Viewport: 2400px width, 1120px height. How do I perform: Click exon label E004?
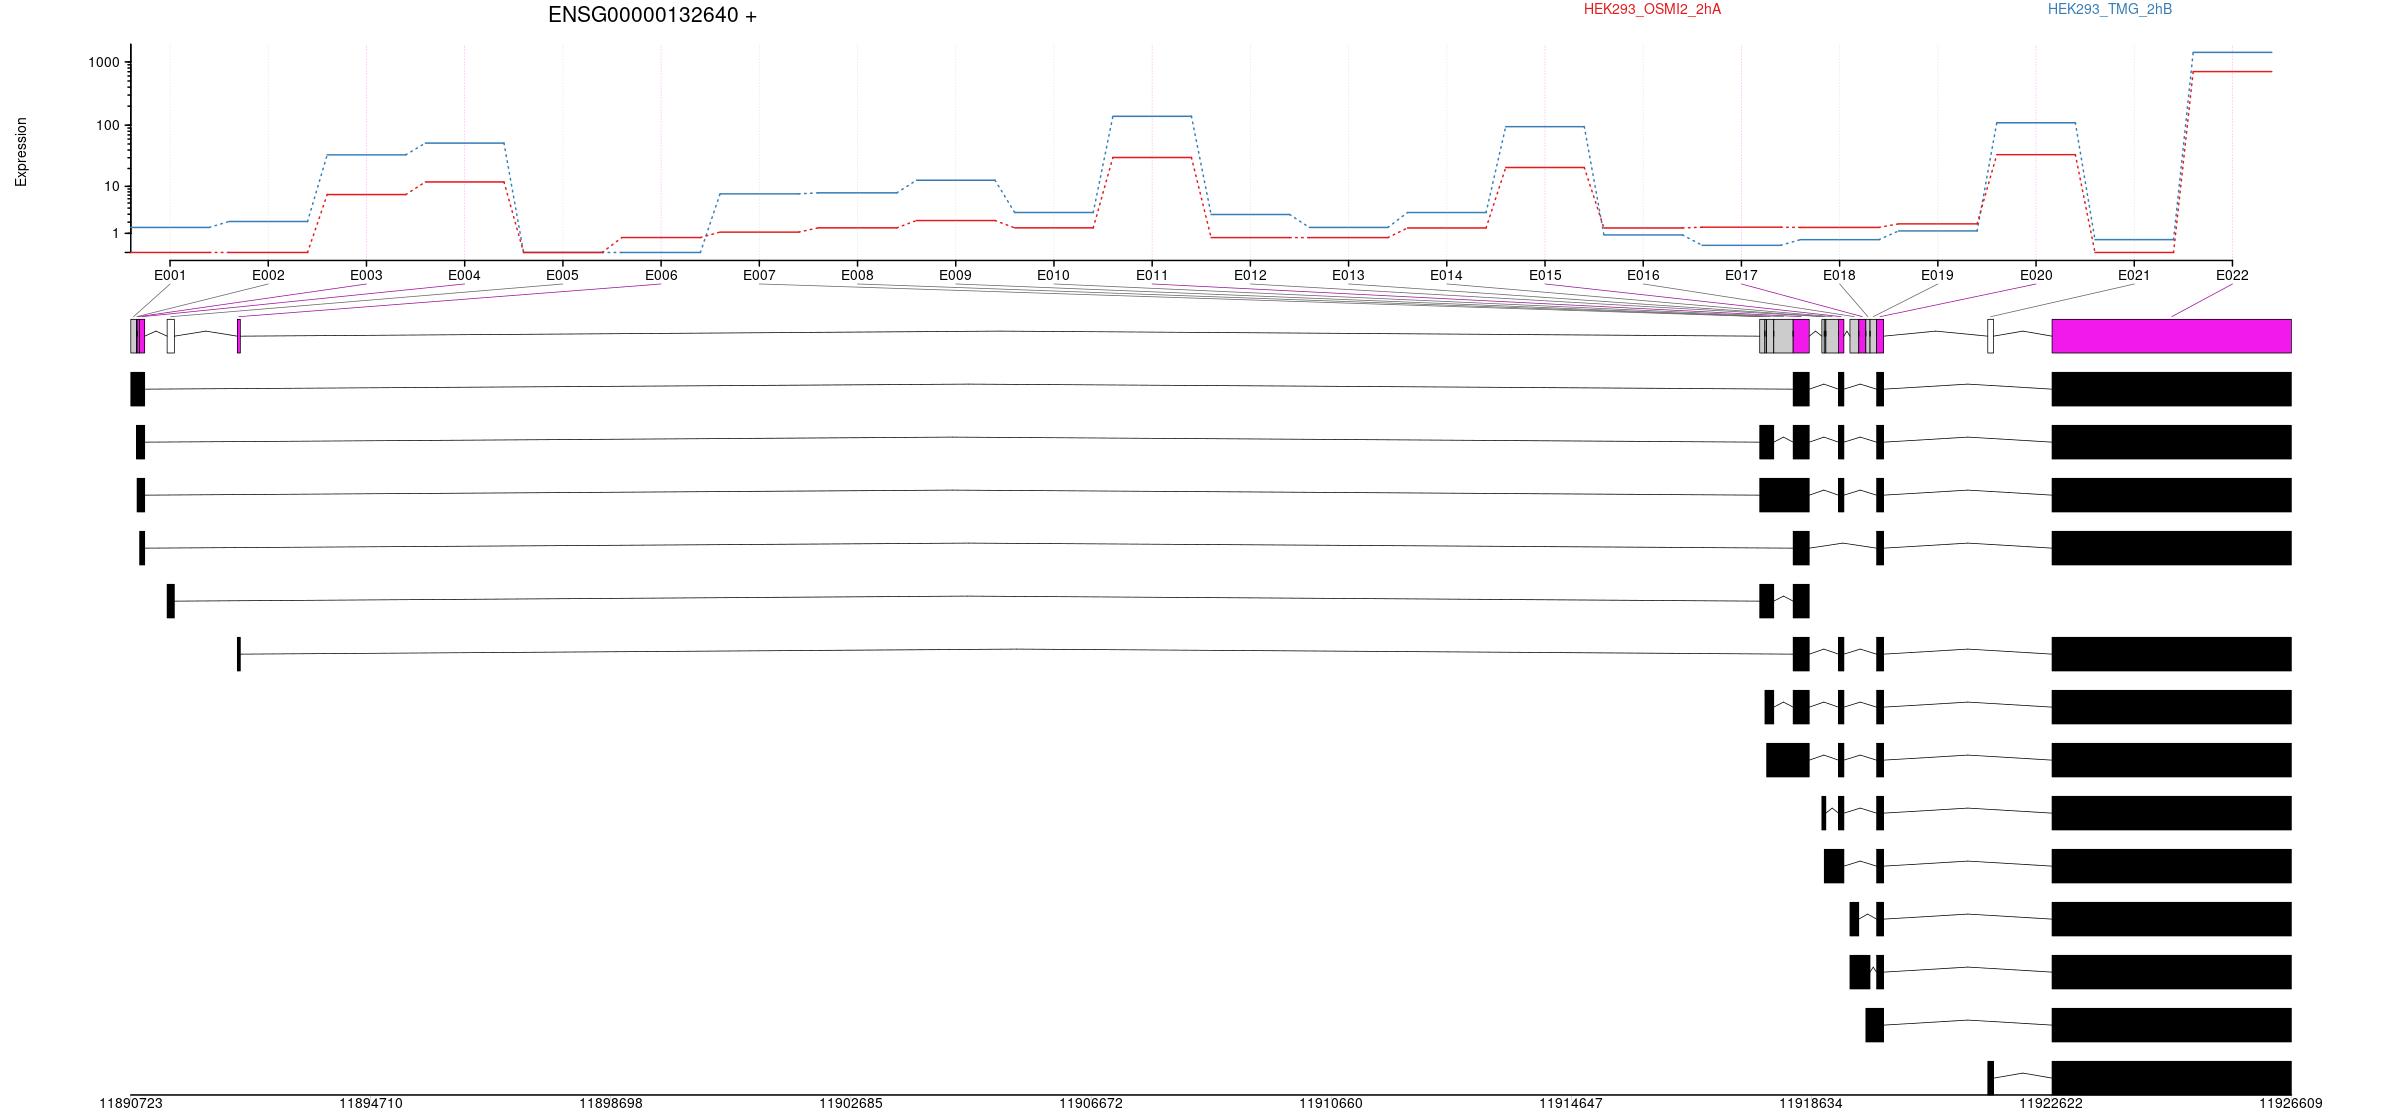(464, 275)
